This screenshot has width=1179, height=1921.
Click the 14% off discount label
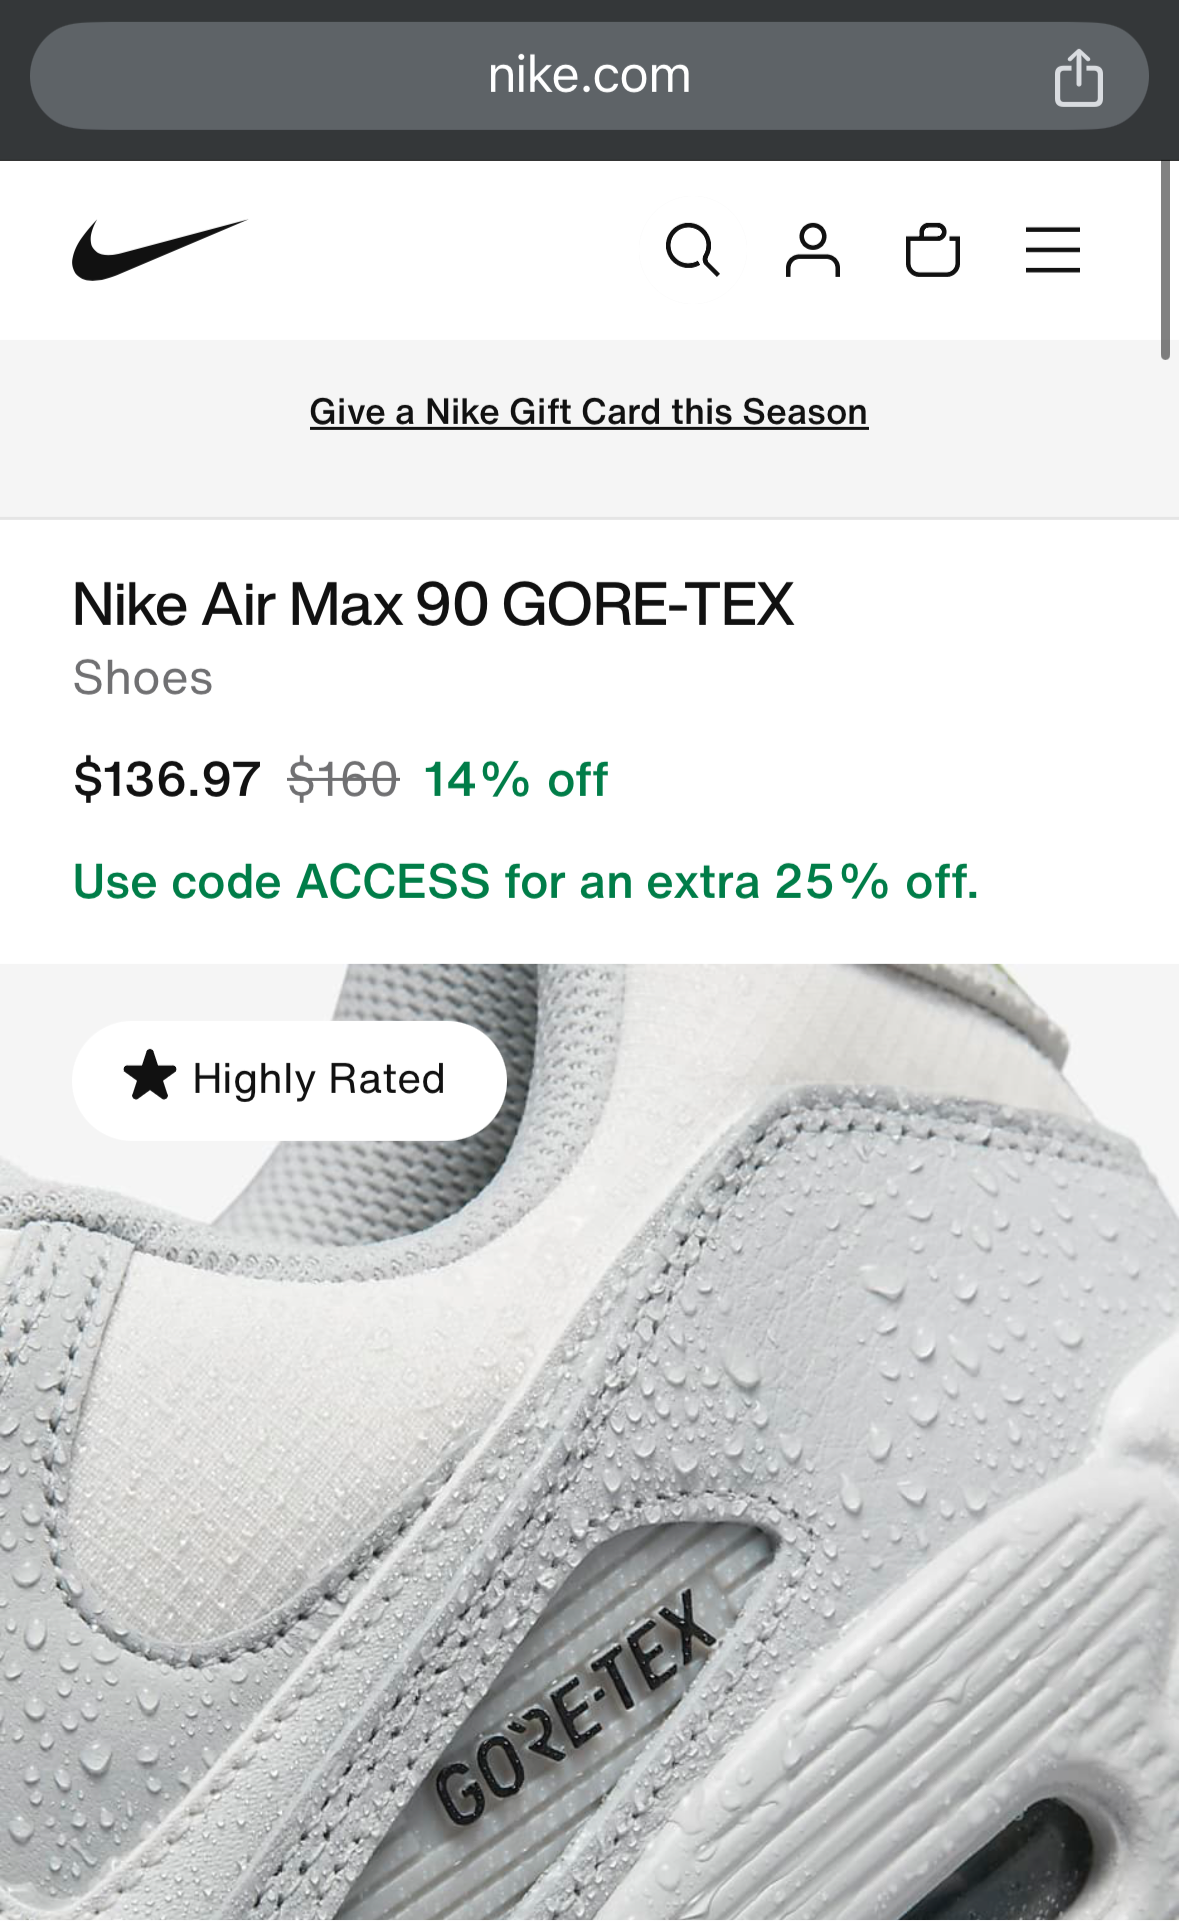click(x=516, y=780)
